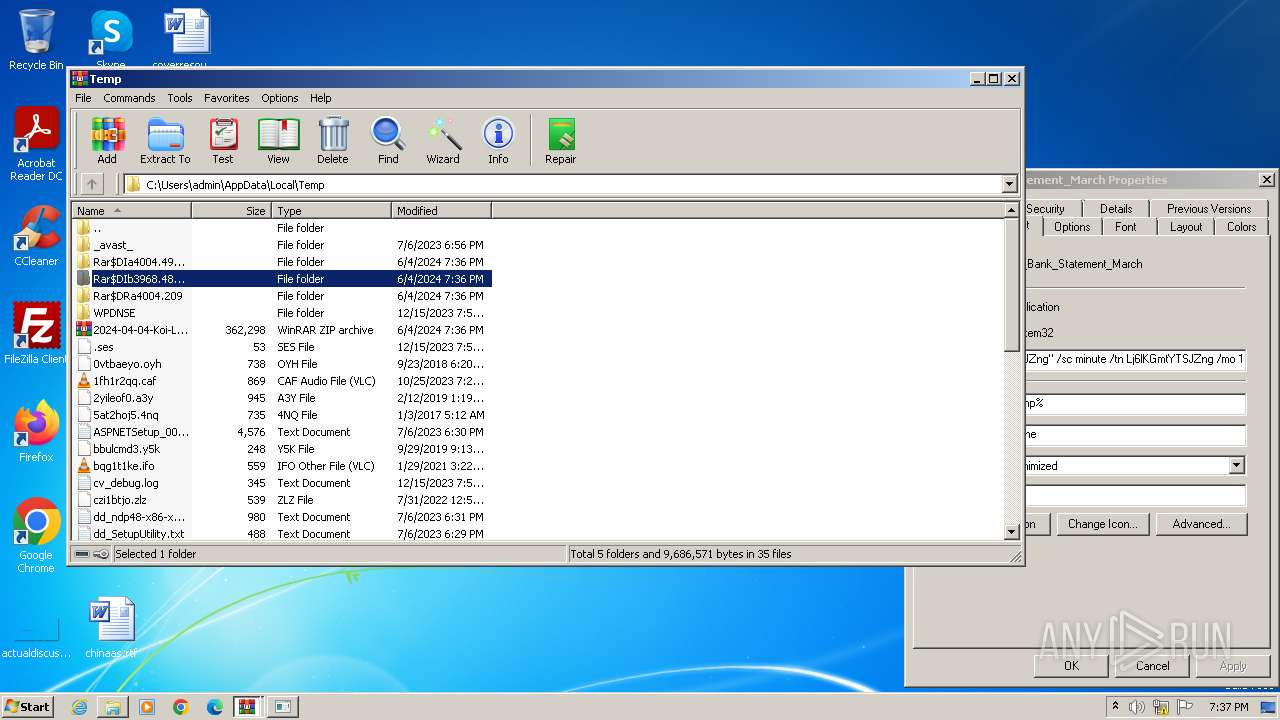Image resolution: width=1280 pixels, height=720 pixels.
Task: Click the Add toolbar icon in WinRAR
Action: pos(107,141)
